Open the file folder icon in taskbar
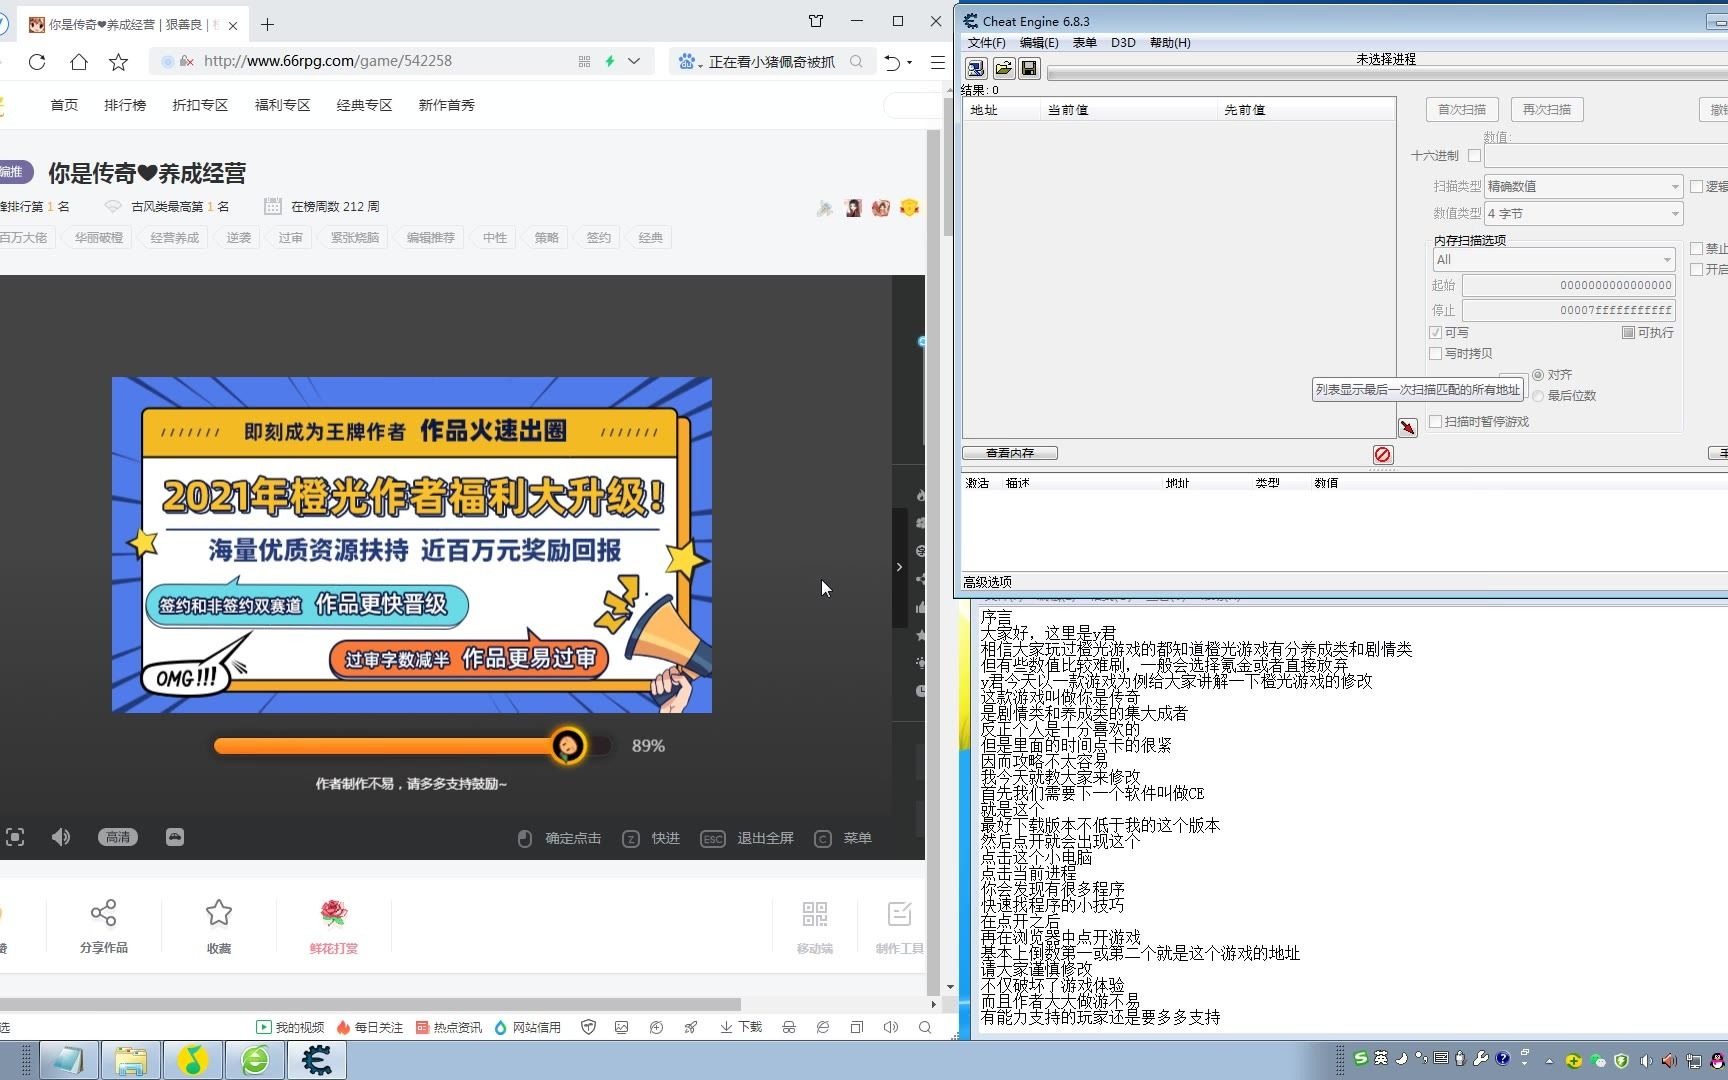The image size is (1728, 1080). 131,1060
